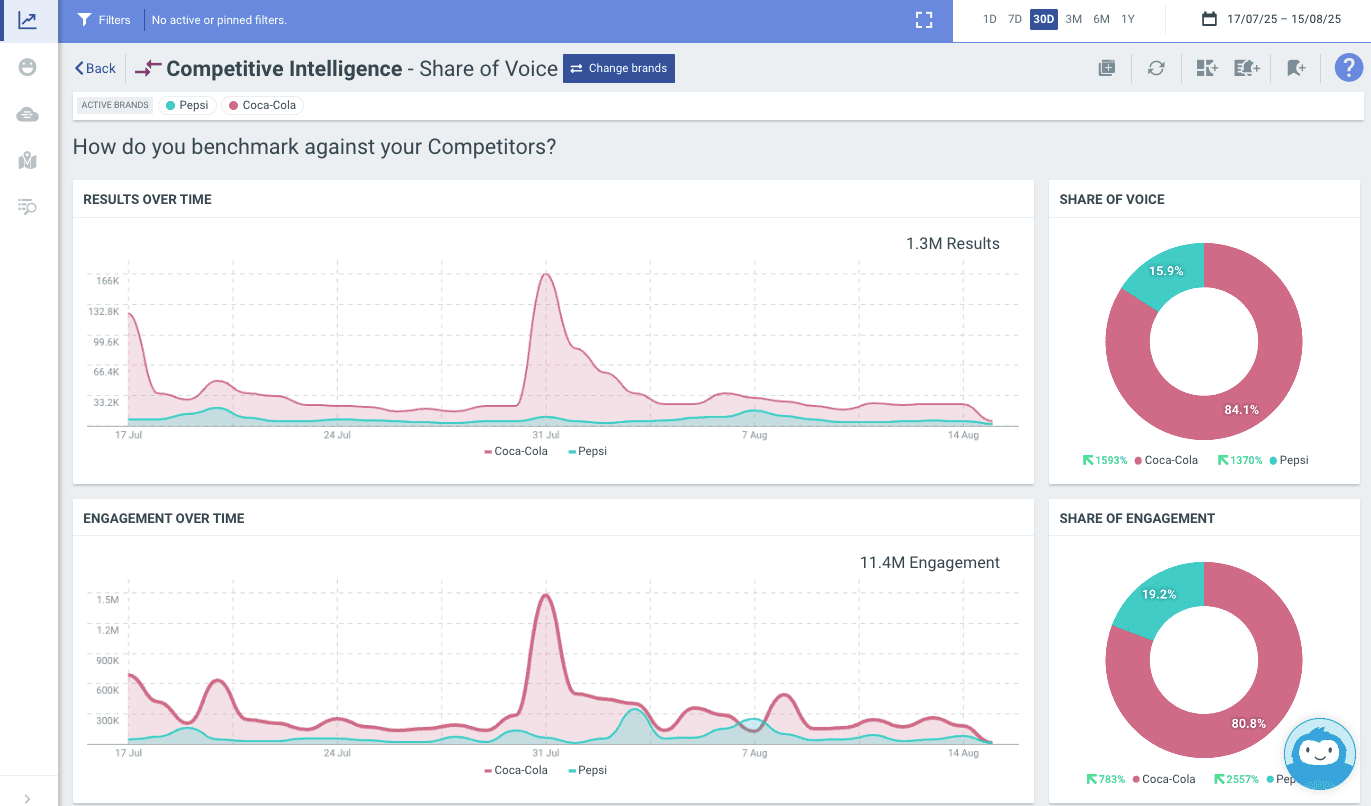The image size is (1371, 806).
Task: Toggle Pepsi series in Results Over Time legend
Action: pos(588,451)
